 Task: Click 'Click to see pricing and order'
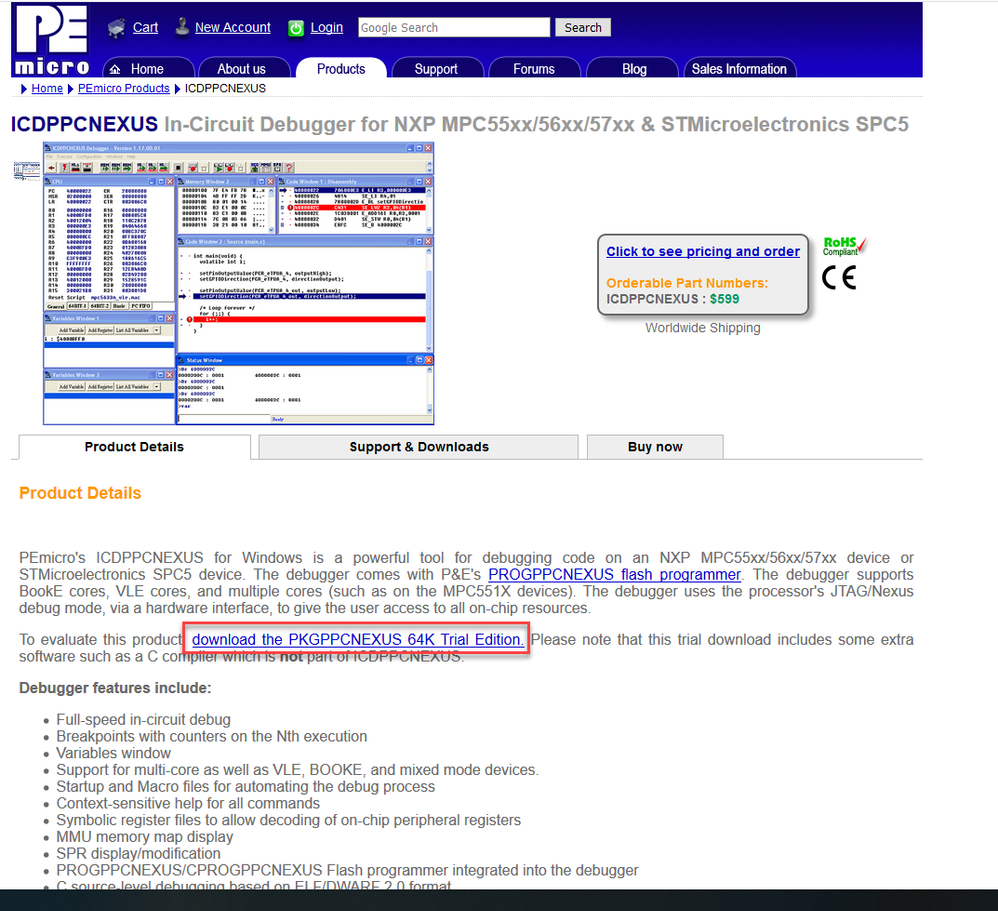703,251
